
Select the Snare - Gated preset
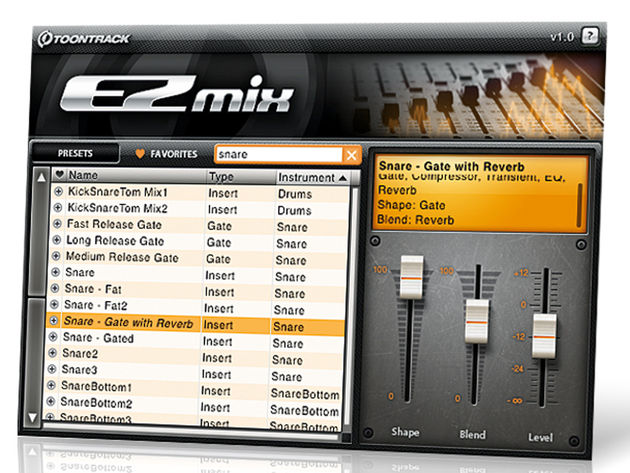[98, 338]
